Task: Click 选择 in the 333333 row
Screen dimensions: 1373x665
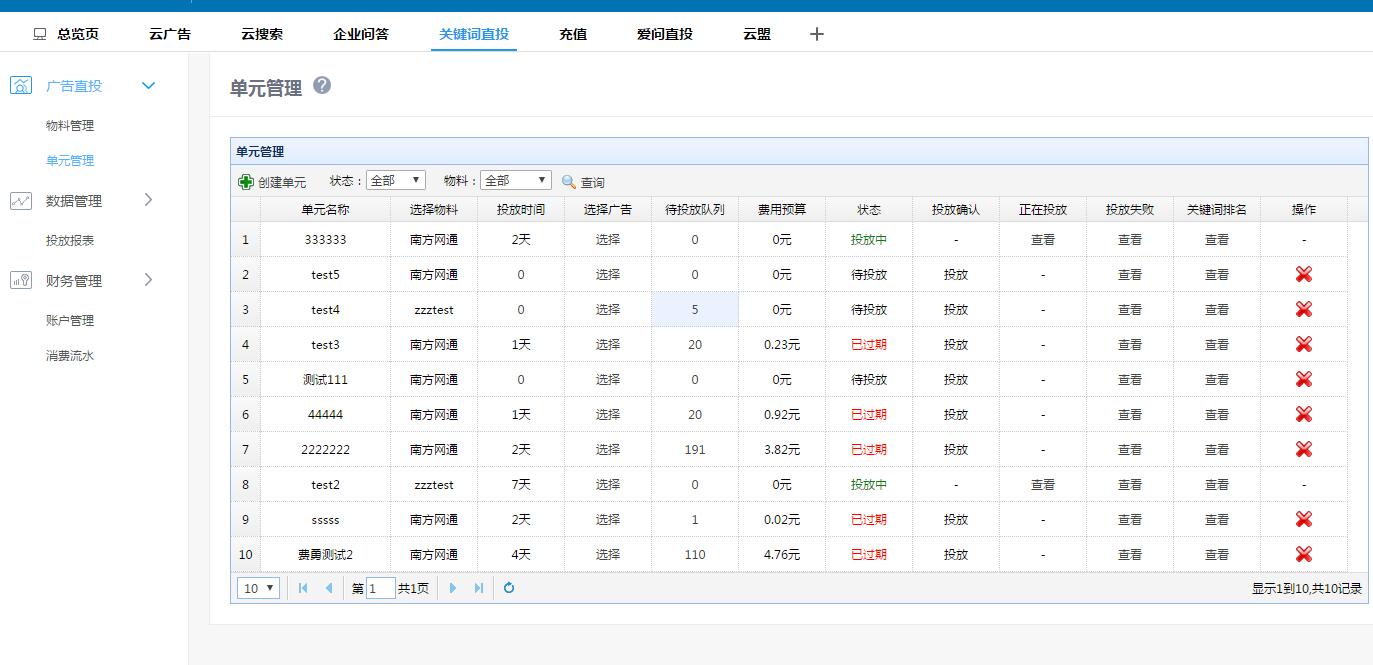Action: (608, 240)
